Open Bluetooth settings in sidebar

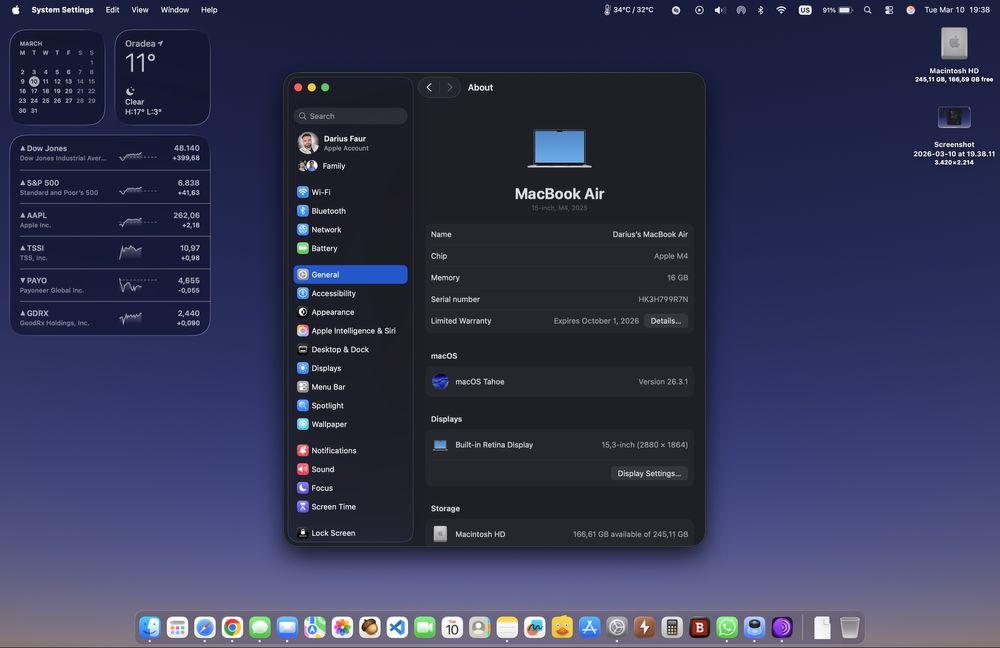(350, 210)
